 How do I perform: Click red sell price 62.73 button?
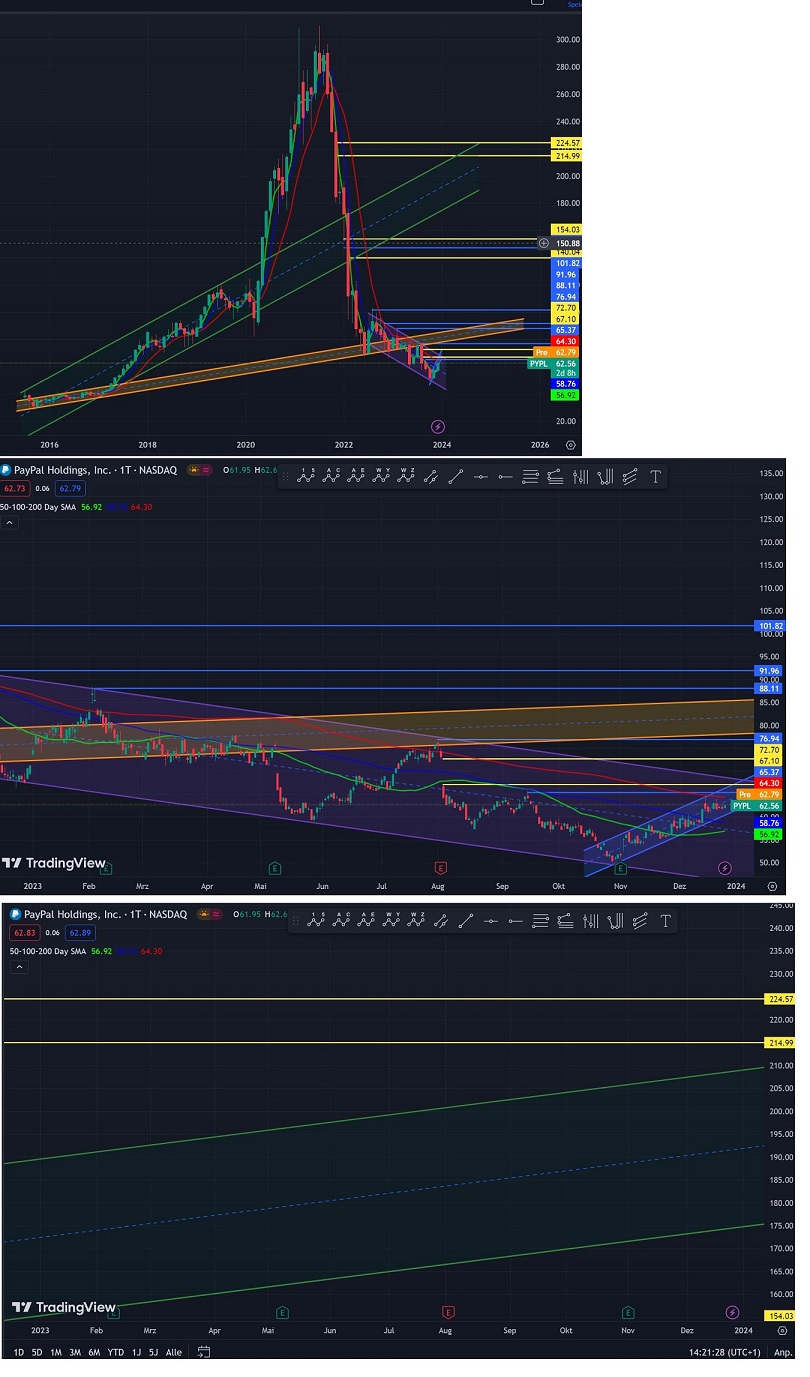coord(16,488)
